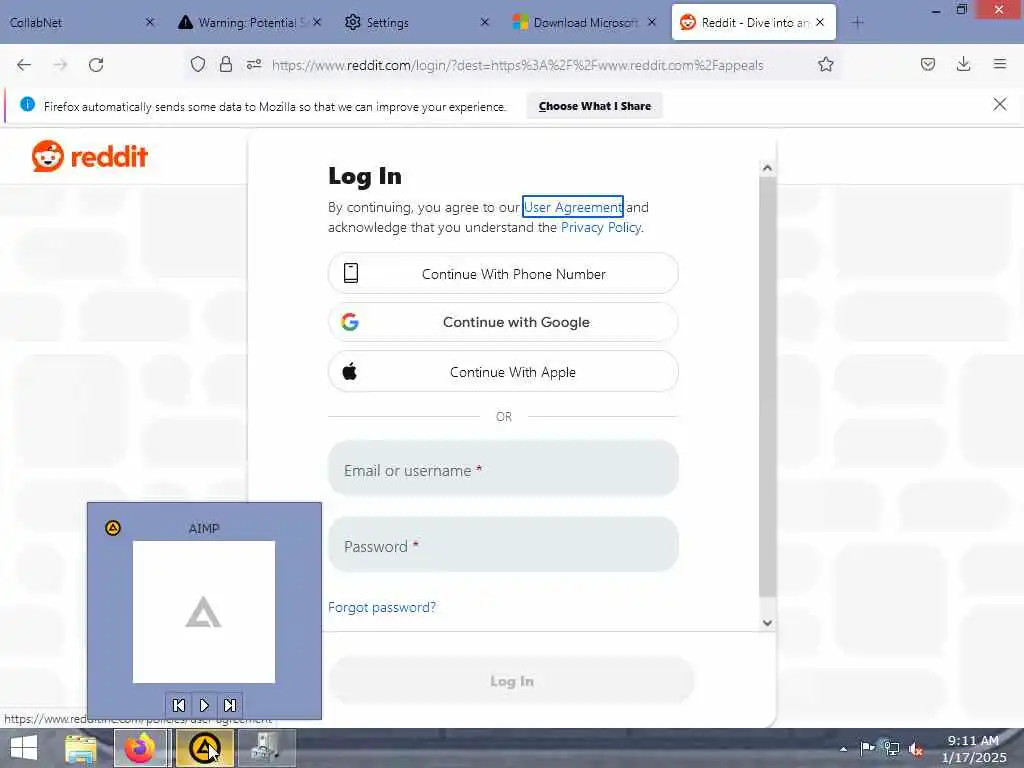Click the Log In submit button

pyautogui.click(x=511, y=680)
